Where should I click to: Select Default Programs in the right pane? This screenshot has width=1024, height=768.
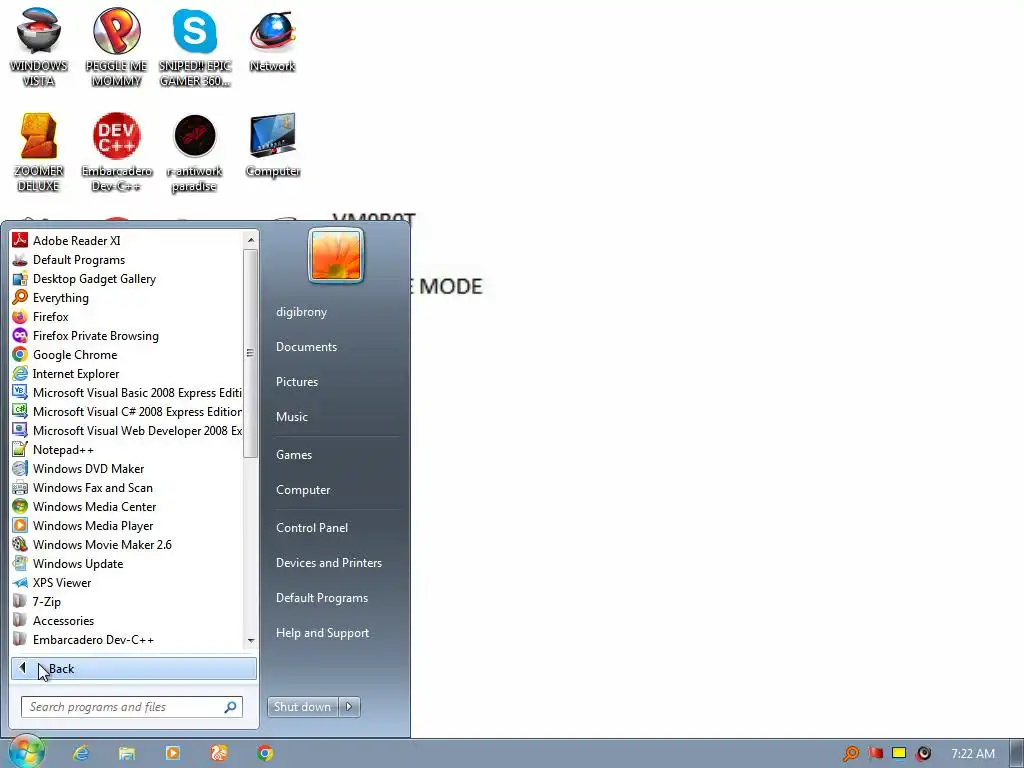click(322, 598)
